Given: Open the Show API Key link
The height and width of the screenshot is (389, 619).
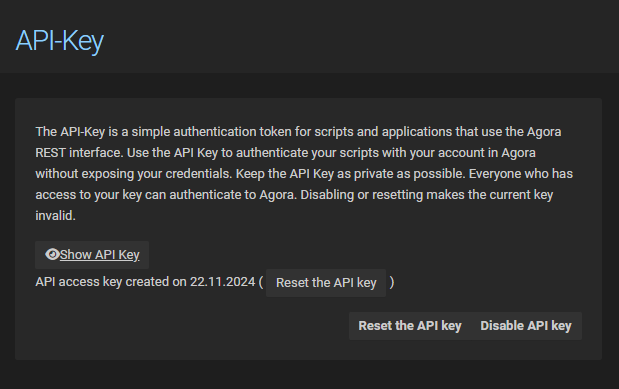Looking at the screenshot, I should [99, 255].
